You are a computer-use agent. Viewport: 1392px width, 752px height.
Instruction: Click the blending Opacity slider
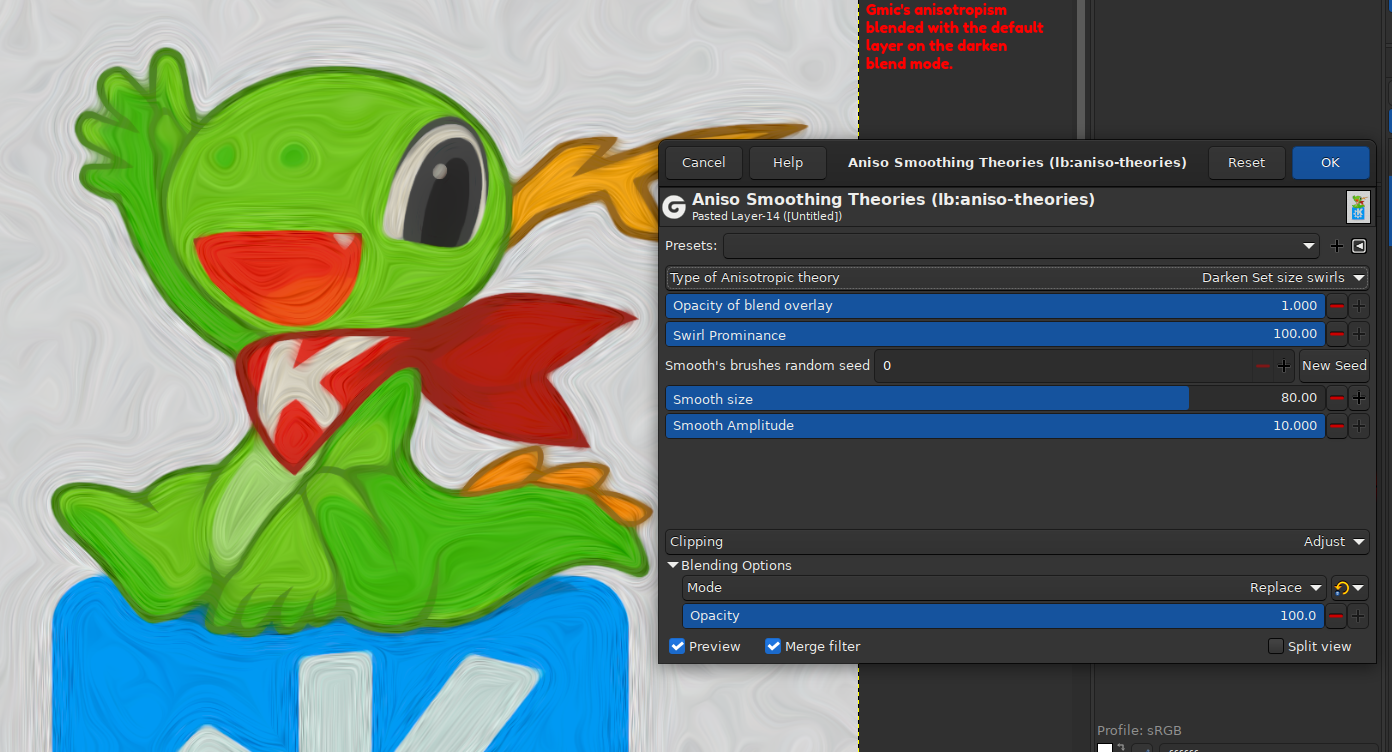tap(1004, 616)
